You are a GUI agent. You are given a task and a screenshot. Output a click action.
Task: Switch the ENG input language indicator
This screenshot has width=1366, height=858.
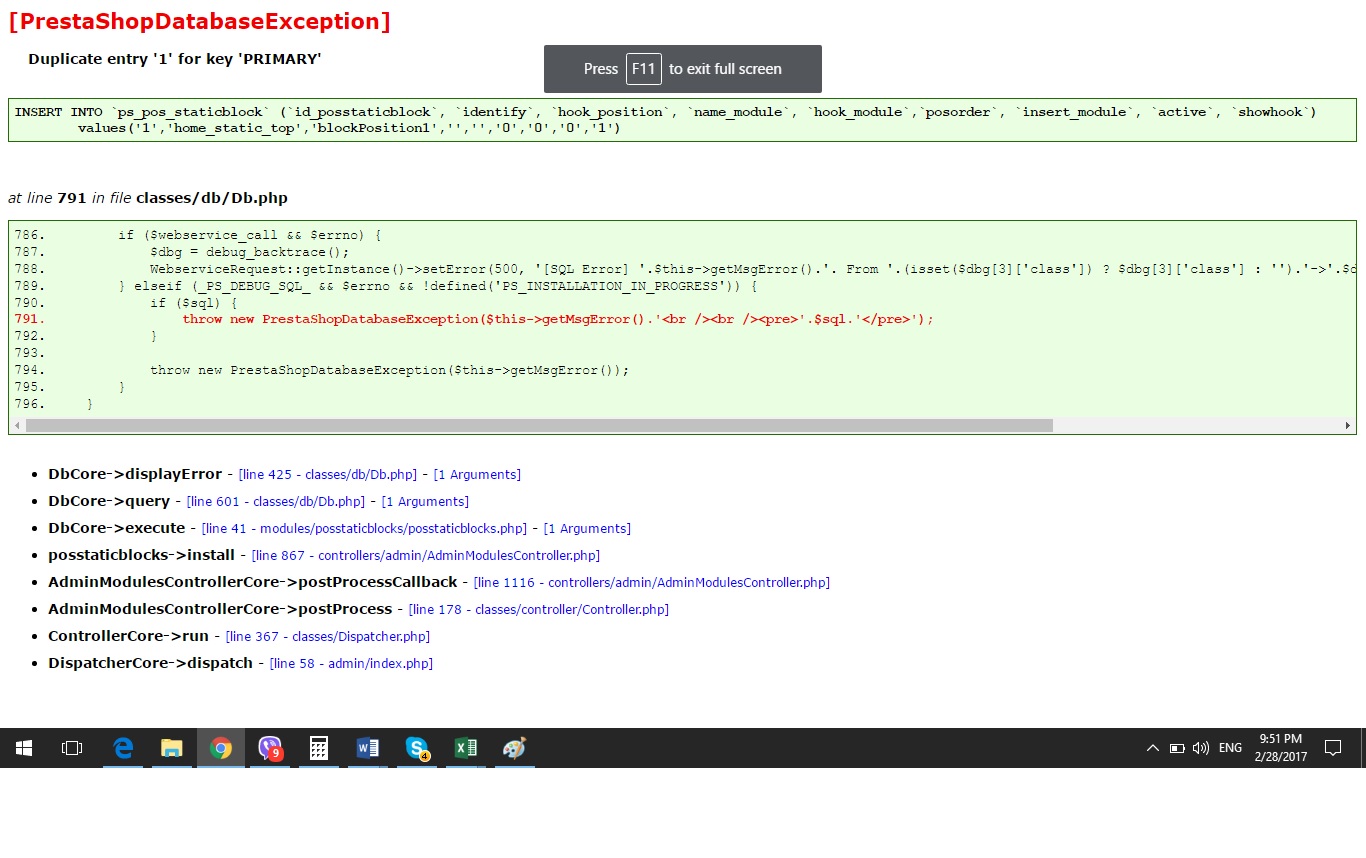click(x=1230, y=748)
